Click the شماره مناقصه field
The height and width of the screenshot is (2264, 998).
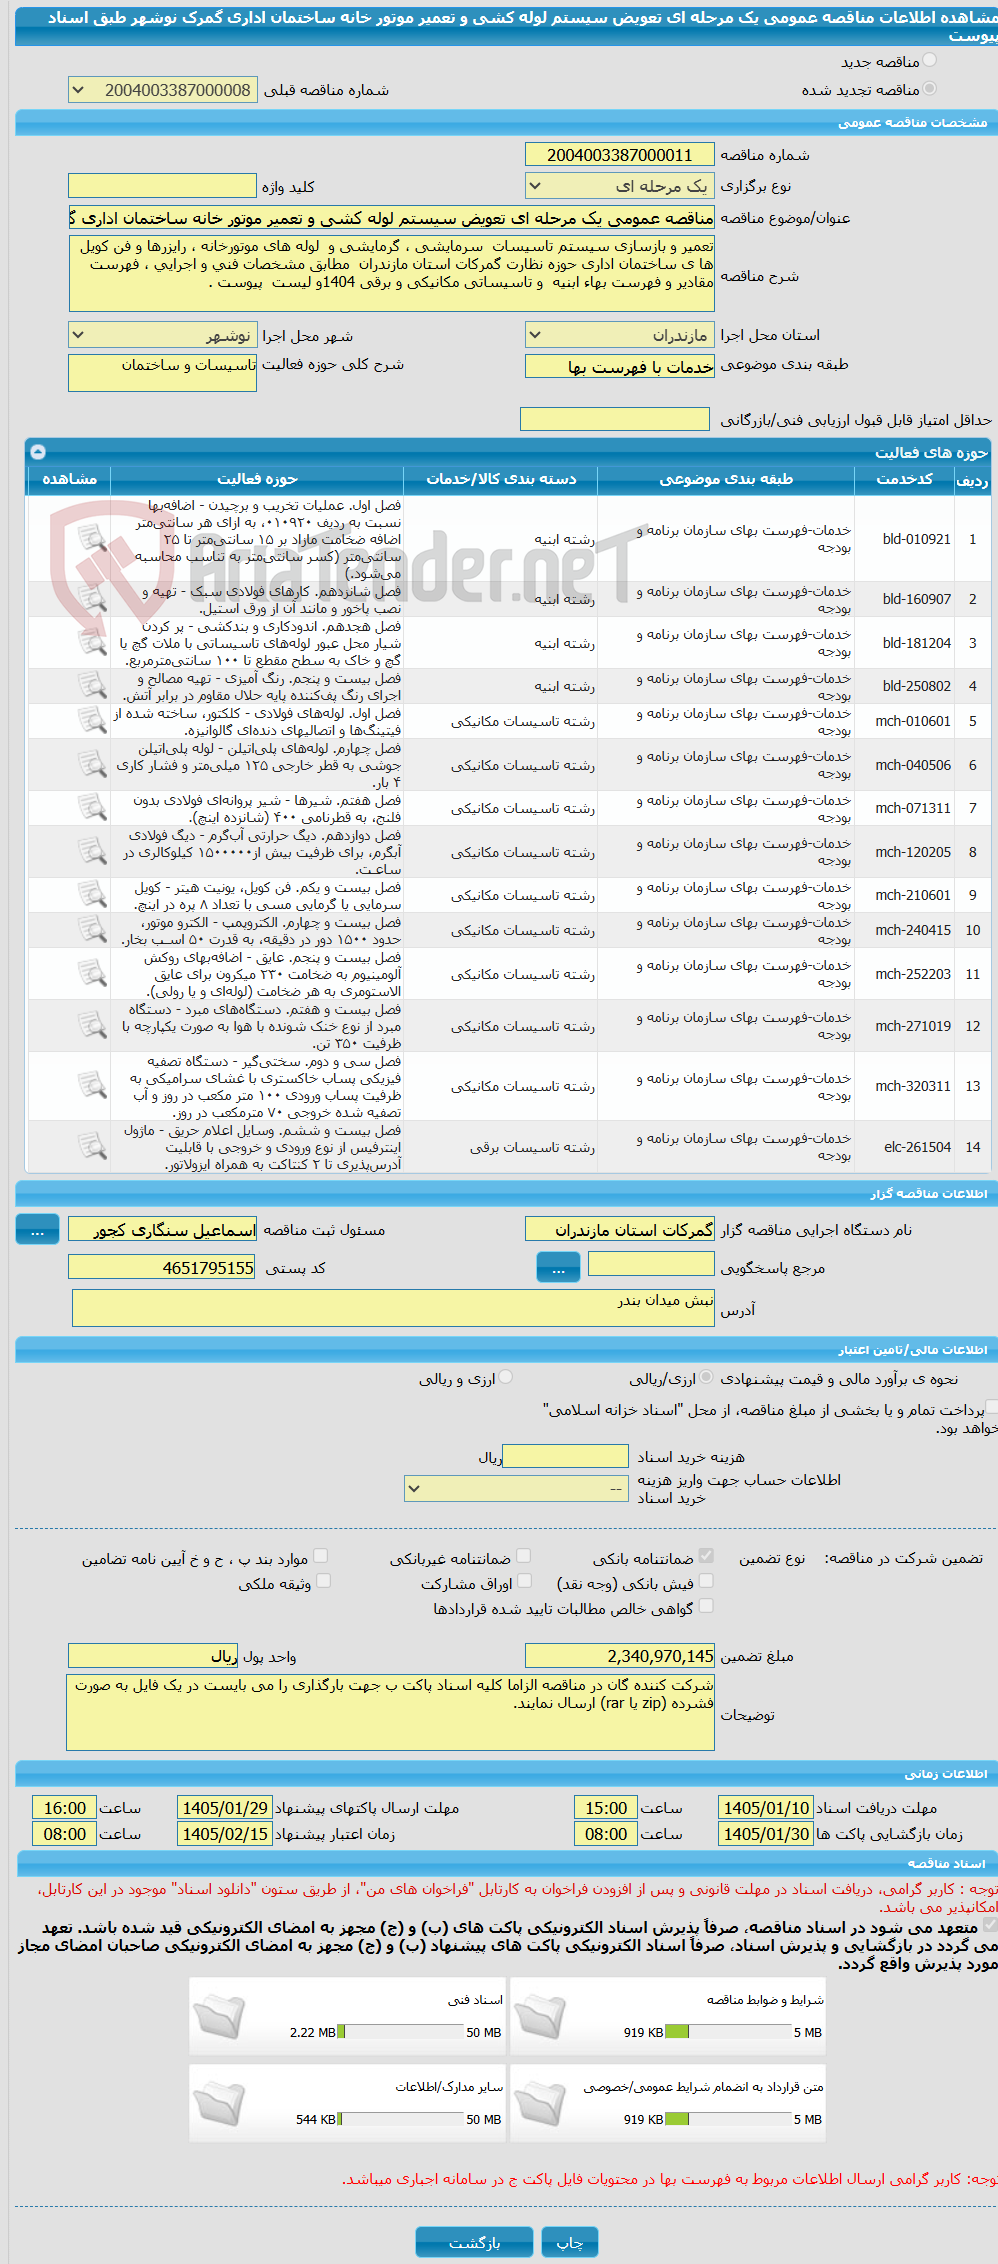tap(619, 155)
